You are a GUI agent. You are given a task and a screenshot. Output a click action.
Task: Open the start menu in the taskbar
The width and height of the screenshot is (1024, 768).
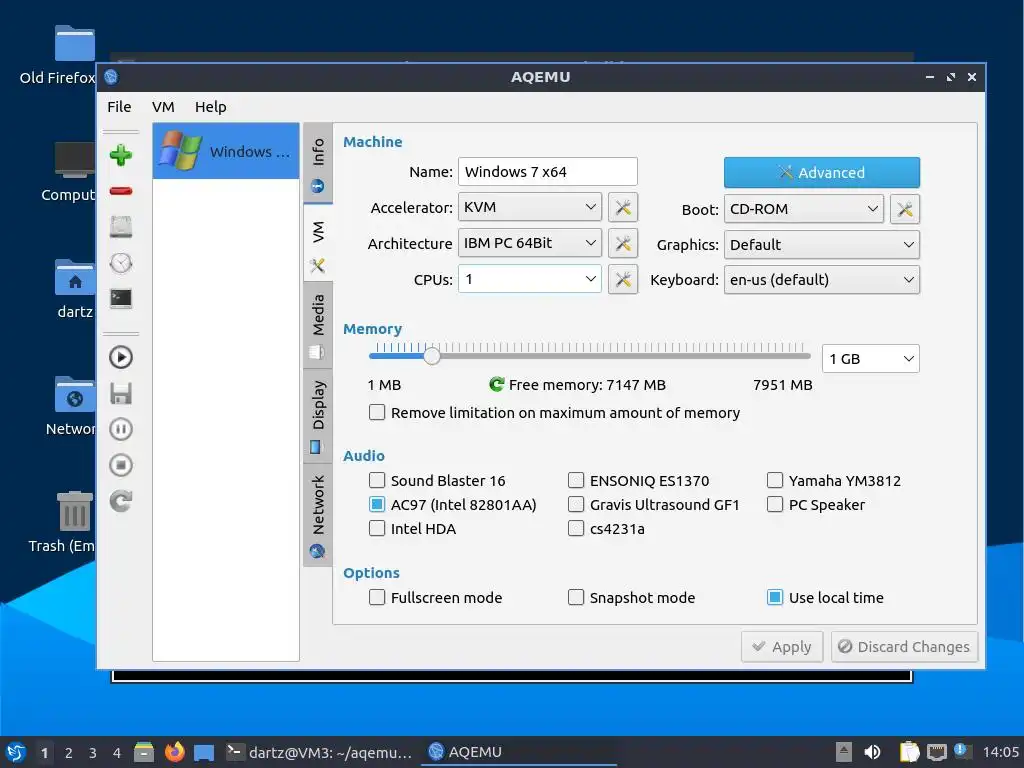pyautogui.click(x=16, y=752)
